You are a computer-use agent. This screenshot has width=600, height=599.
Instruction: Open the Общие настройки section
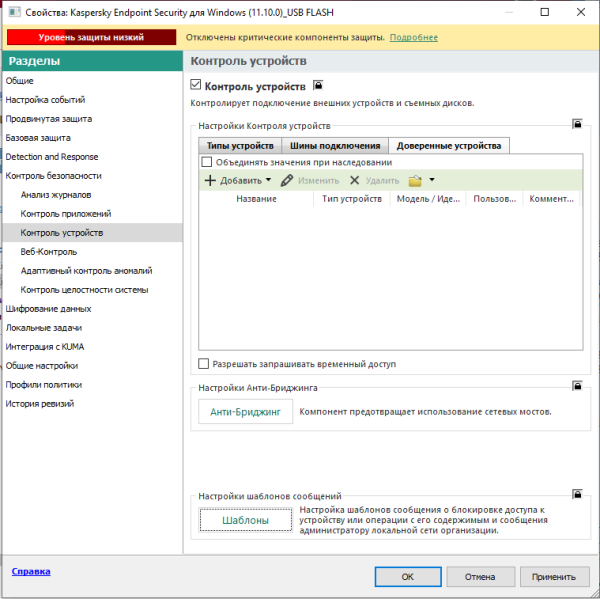click(x=42, y=366)
